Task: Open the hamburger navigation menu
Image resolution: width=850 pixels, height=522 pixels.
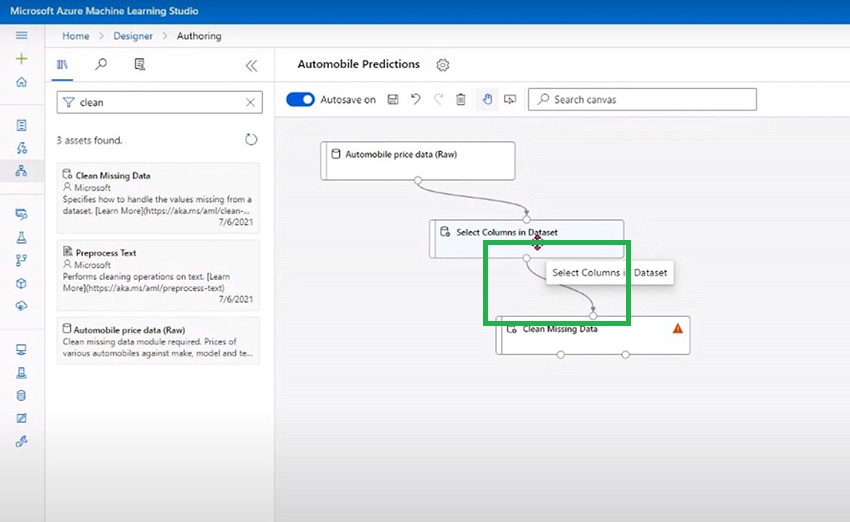Action: [22, 35]
